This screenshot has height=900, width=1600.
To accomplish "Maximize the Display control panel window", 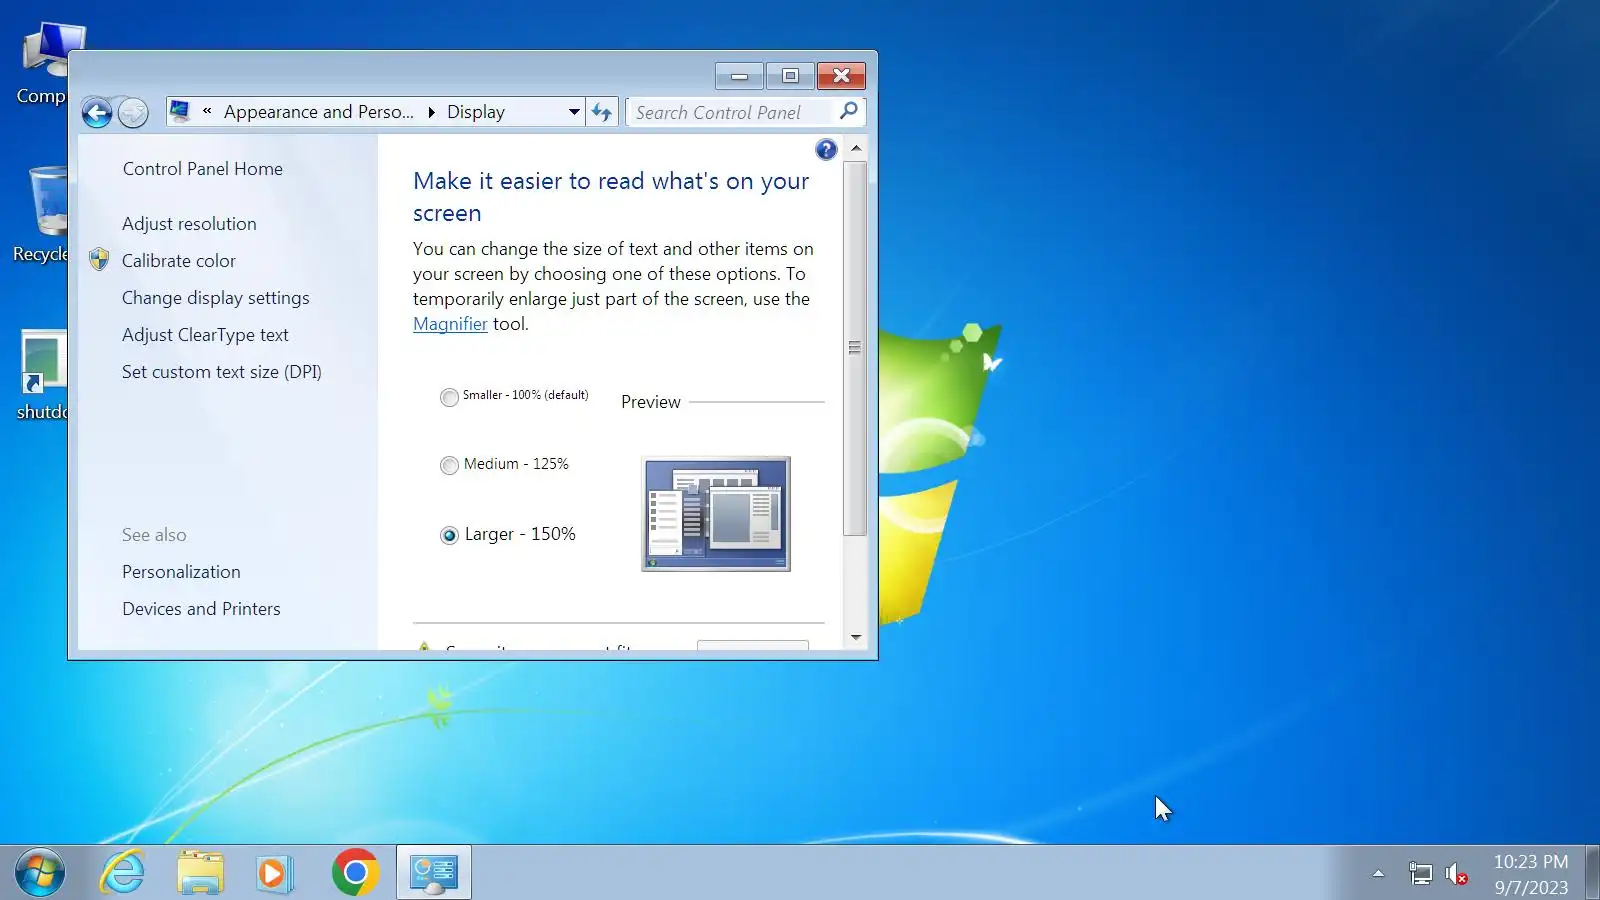I will (790, 76).
